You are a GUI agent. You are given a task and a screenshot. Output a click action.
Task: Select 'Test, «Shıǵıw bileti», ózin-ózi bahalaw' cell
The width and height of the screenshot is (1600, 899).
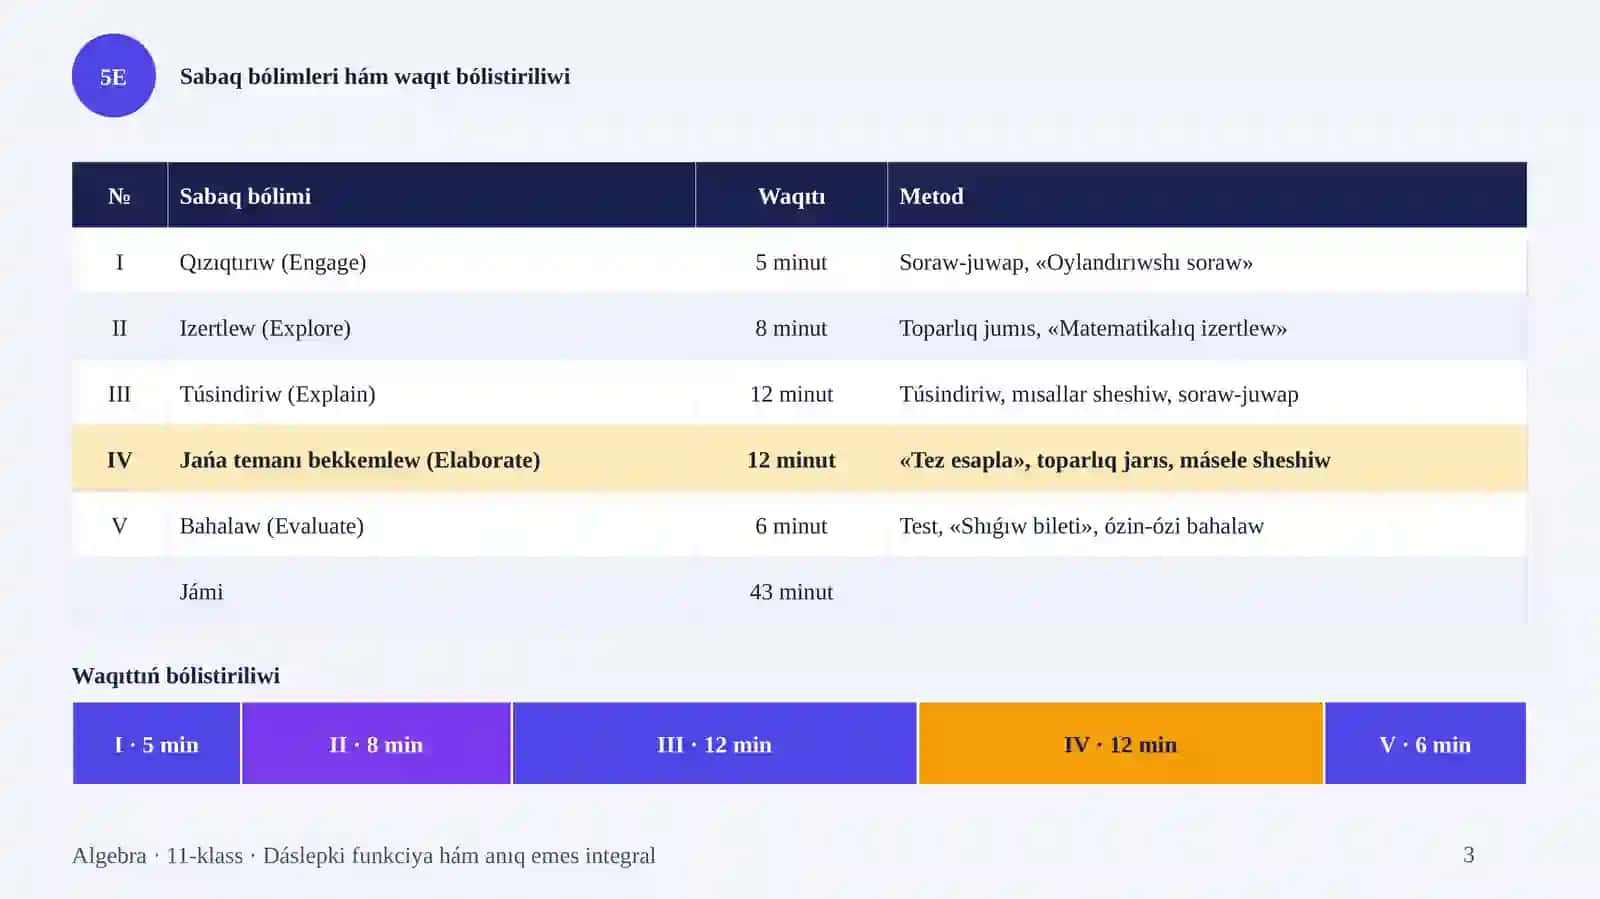(1207, 526)
